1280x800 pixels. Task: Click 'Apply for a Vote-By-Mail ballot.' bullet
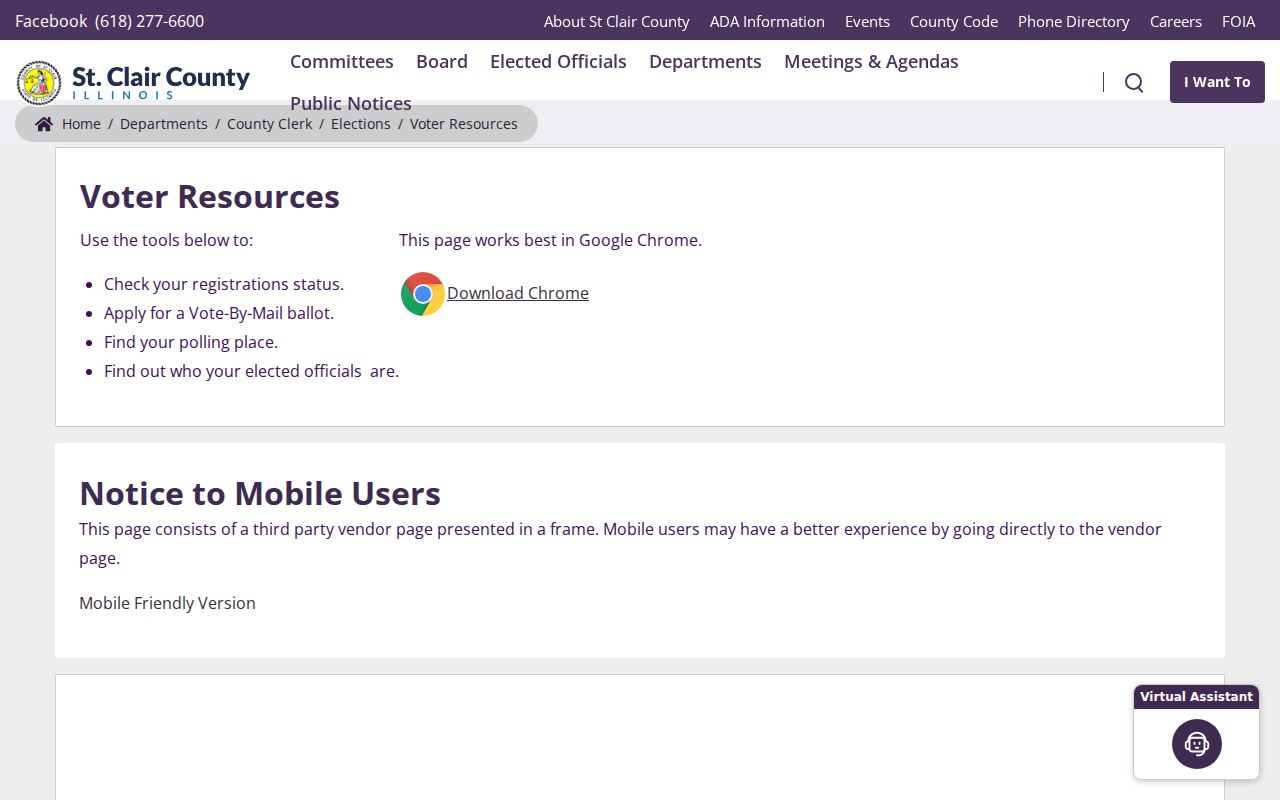coord(219,313)
